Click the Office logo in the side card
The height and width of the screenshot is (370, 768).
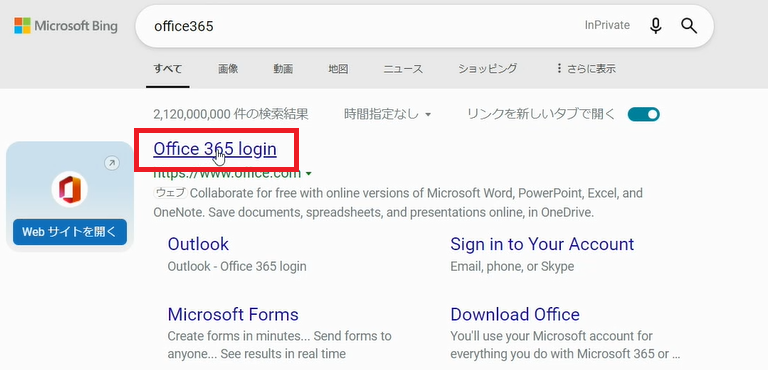point(70,189)
